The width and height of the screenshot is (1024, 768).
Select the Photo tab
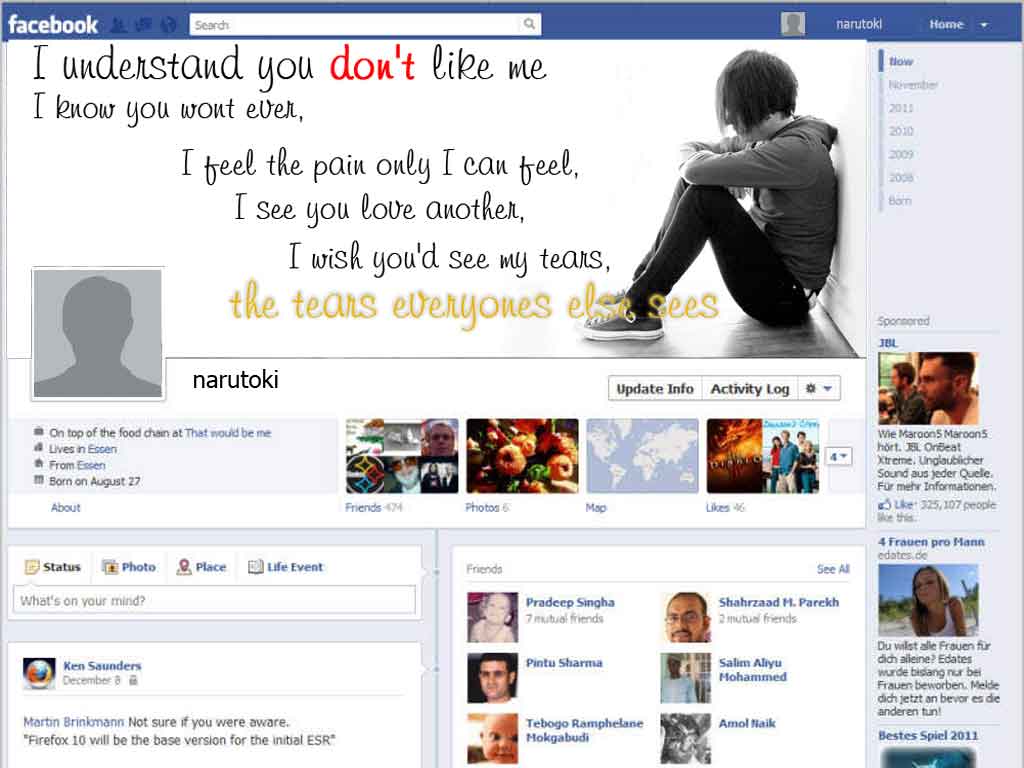129,567
